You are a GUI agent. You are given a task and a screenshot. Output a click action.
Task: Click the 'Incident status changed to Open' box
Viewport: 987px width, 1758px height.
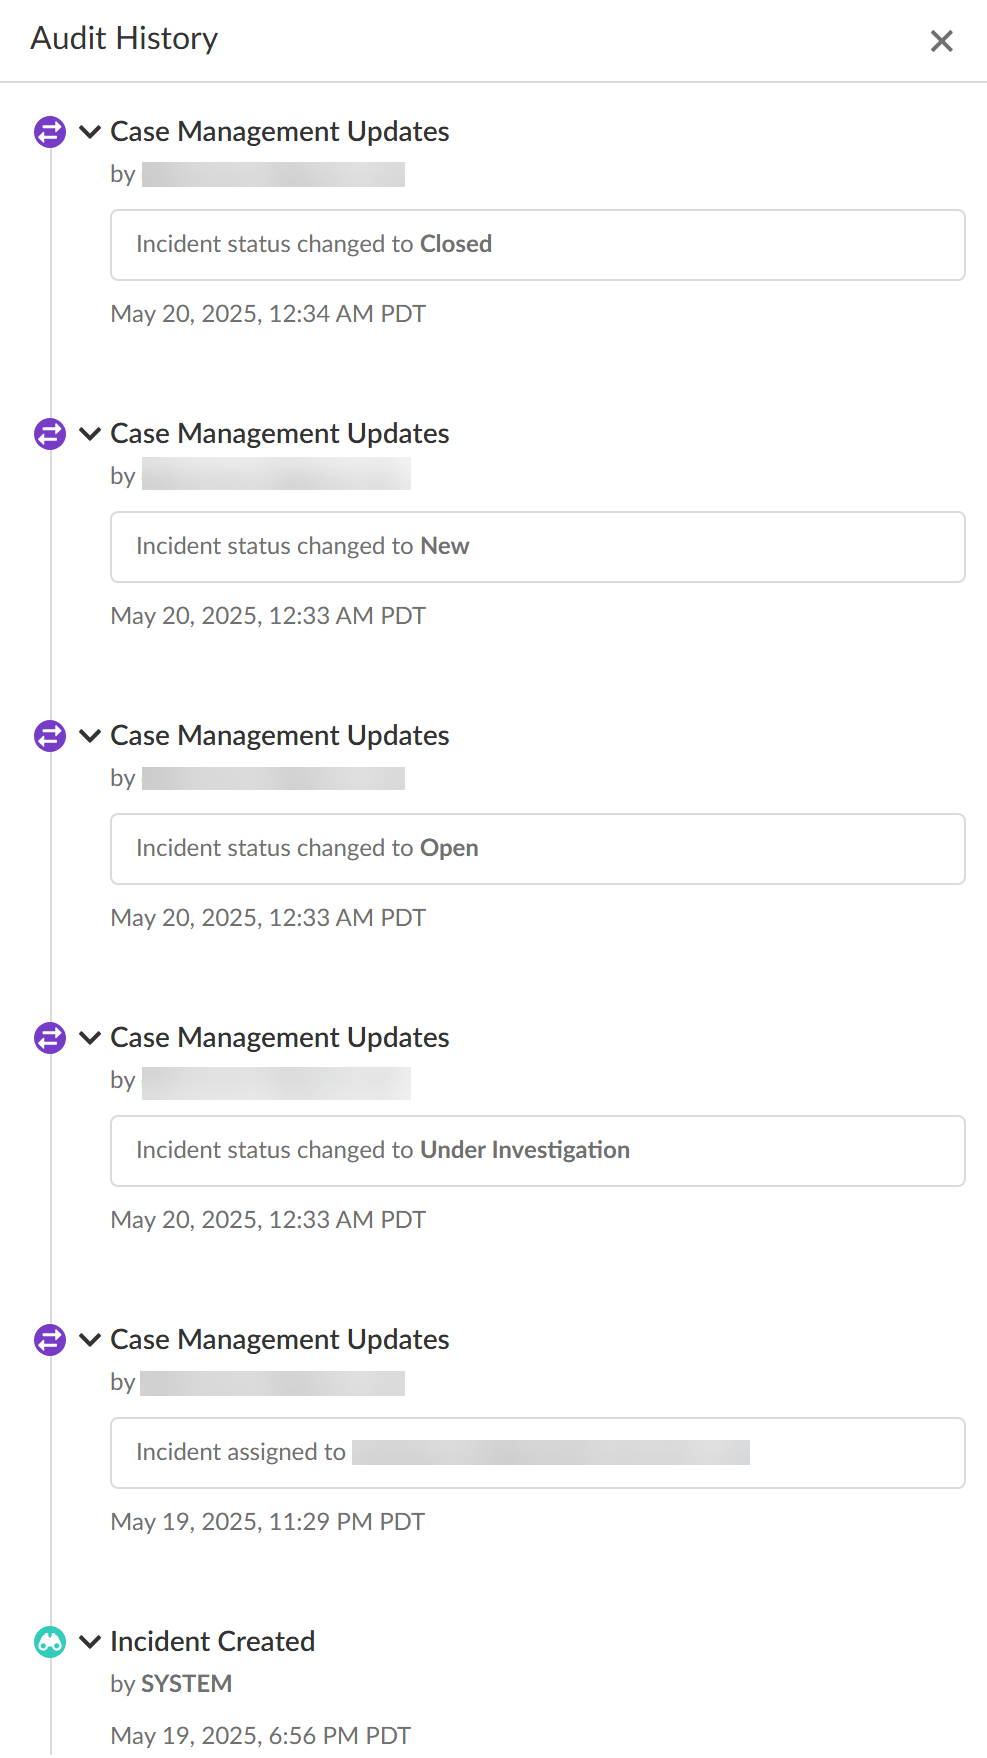(537, 849)
